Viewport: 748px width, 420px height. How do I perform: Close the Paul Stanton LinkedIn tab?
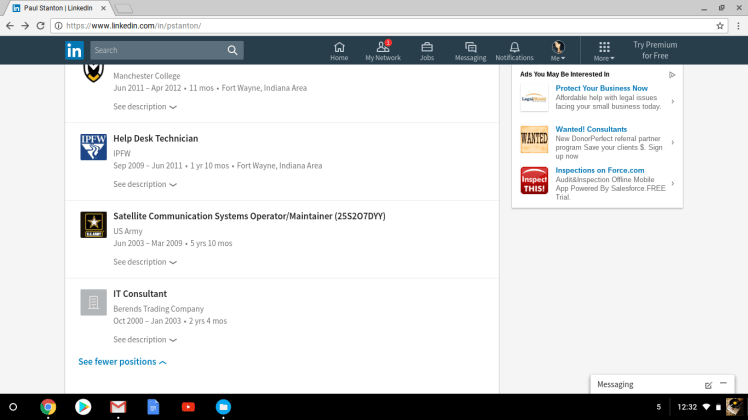point(103,8)
